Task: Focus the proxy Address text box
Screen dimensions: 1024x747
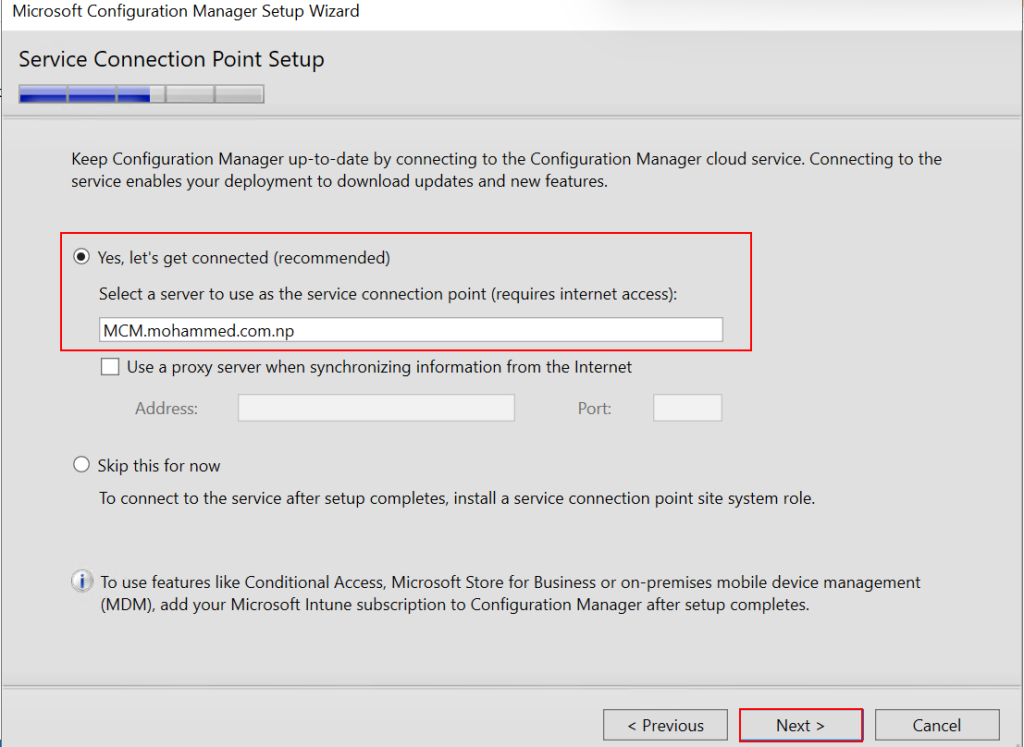Action: click(376, 408)
